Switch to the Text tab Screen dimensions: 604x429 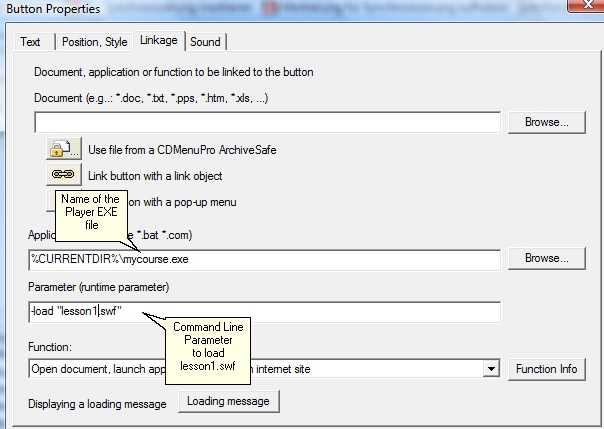coord(31,41)
